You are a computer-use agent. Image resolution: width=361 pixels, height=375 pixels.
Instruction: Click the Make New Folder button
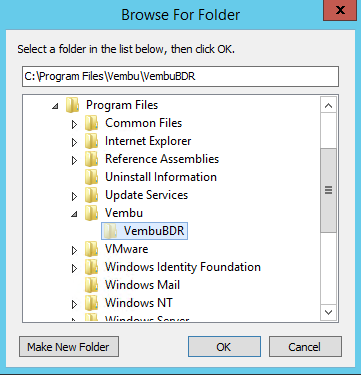pyautogui.click(x=69, y=347)
